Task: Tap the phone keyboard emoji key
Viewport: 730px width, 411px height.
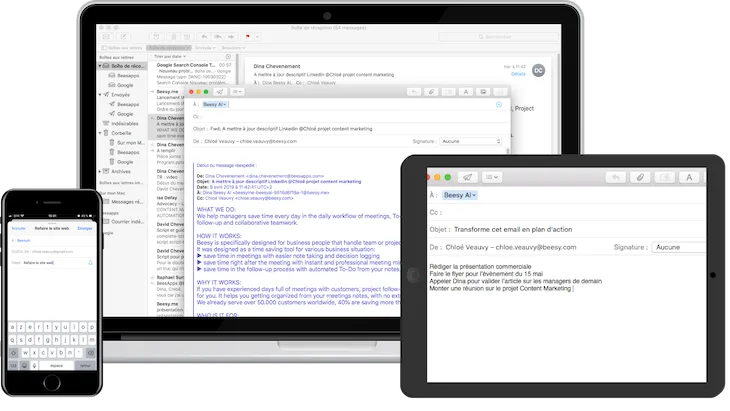Action: (x=24, y=366)
